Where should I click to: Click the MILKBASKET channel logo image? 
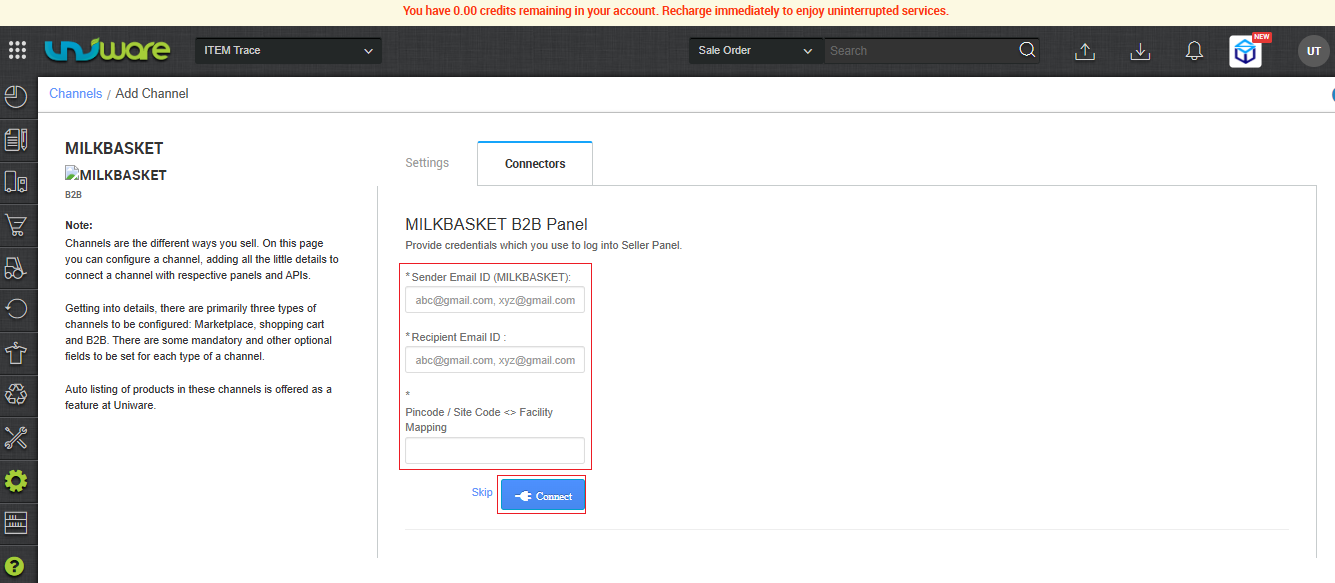coord(116,175)
